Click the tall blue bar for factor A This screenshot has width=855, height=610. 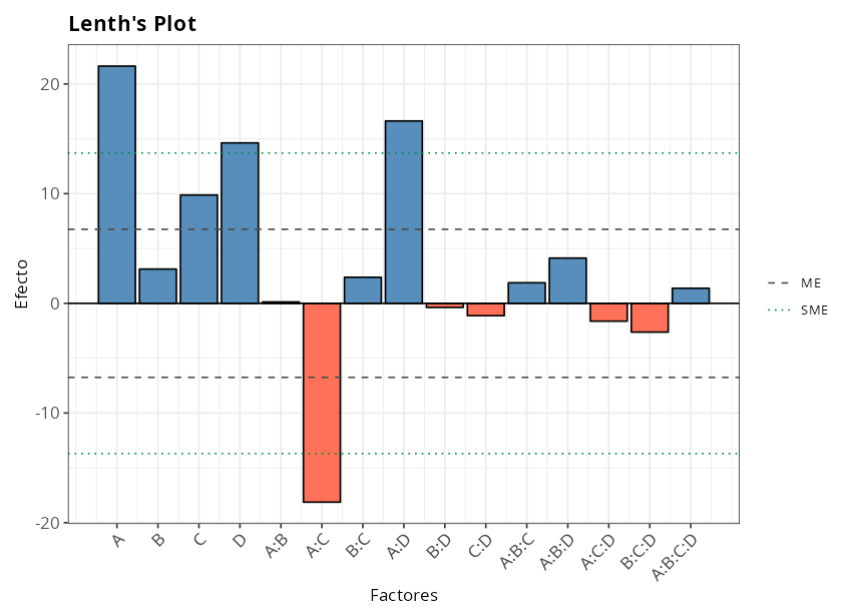(117, 185)
